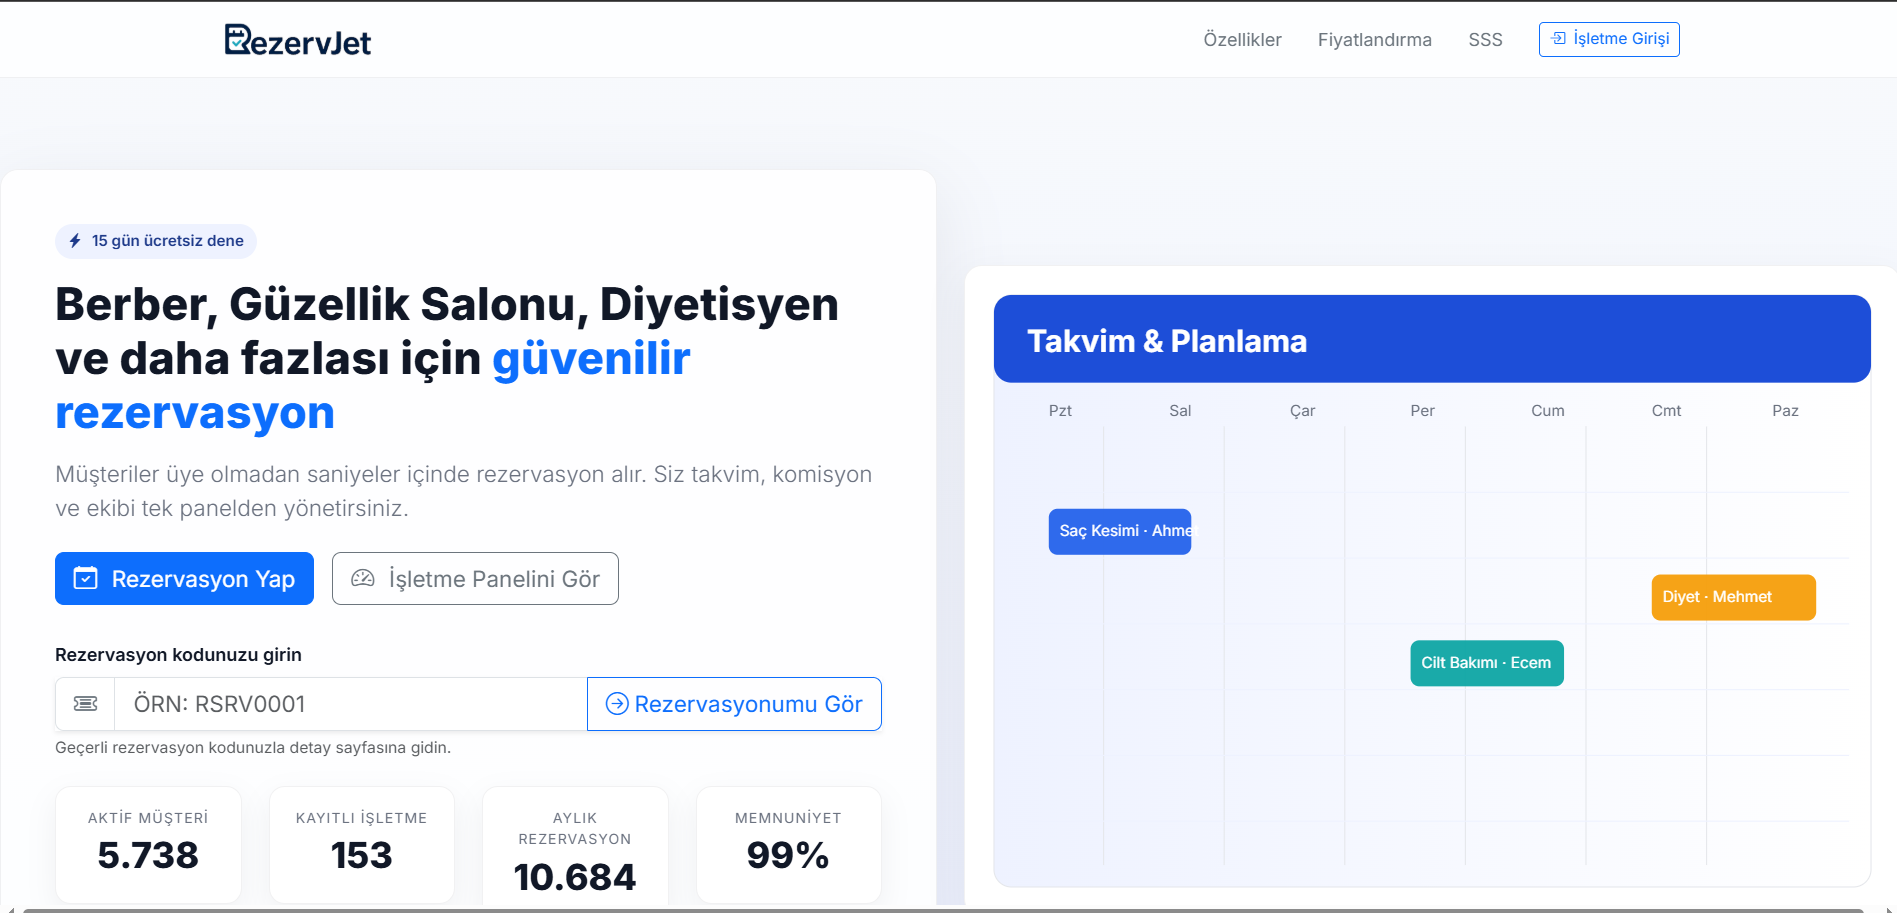This screenshot has width=1897, height=913.
Task: Click the login icon inside İşletme Girişi
Action: [x=1559, y=38]
